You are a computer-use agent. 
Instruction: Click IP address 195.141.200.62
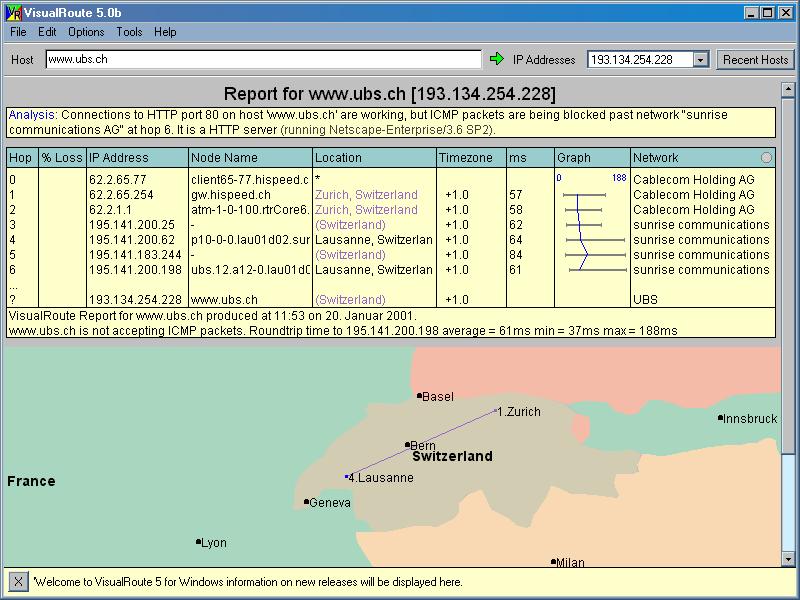[132, 240]
